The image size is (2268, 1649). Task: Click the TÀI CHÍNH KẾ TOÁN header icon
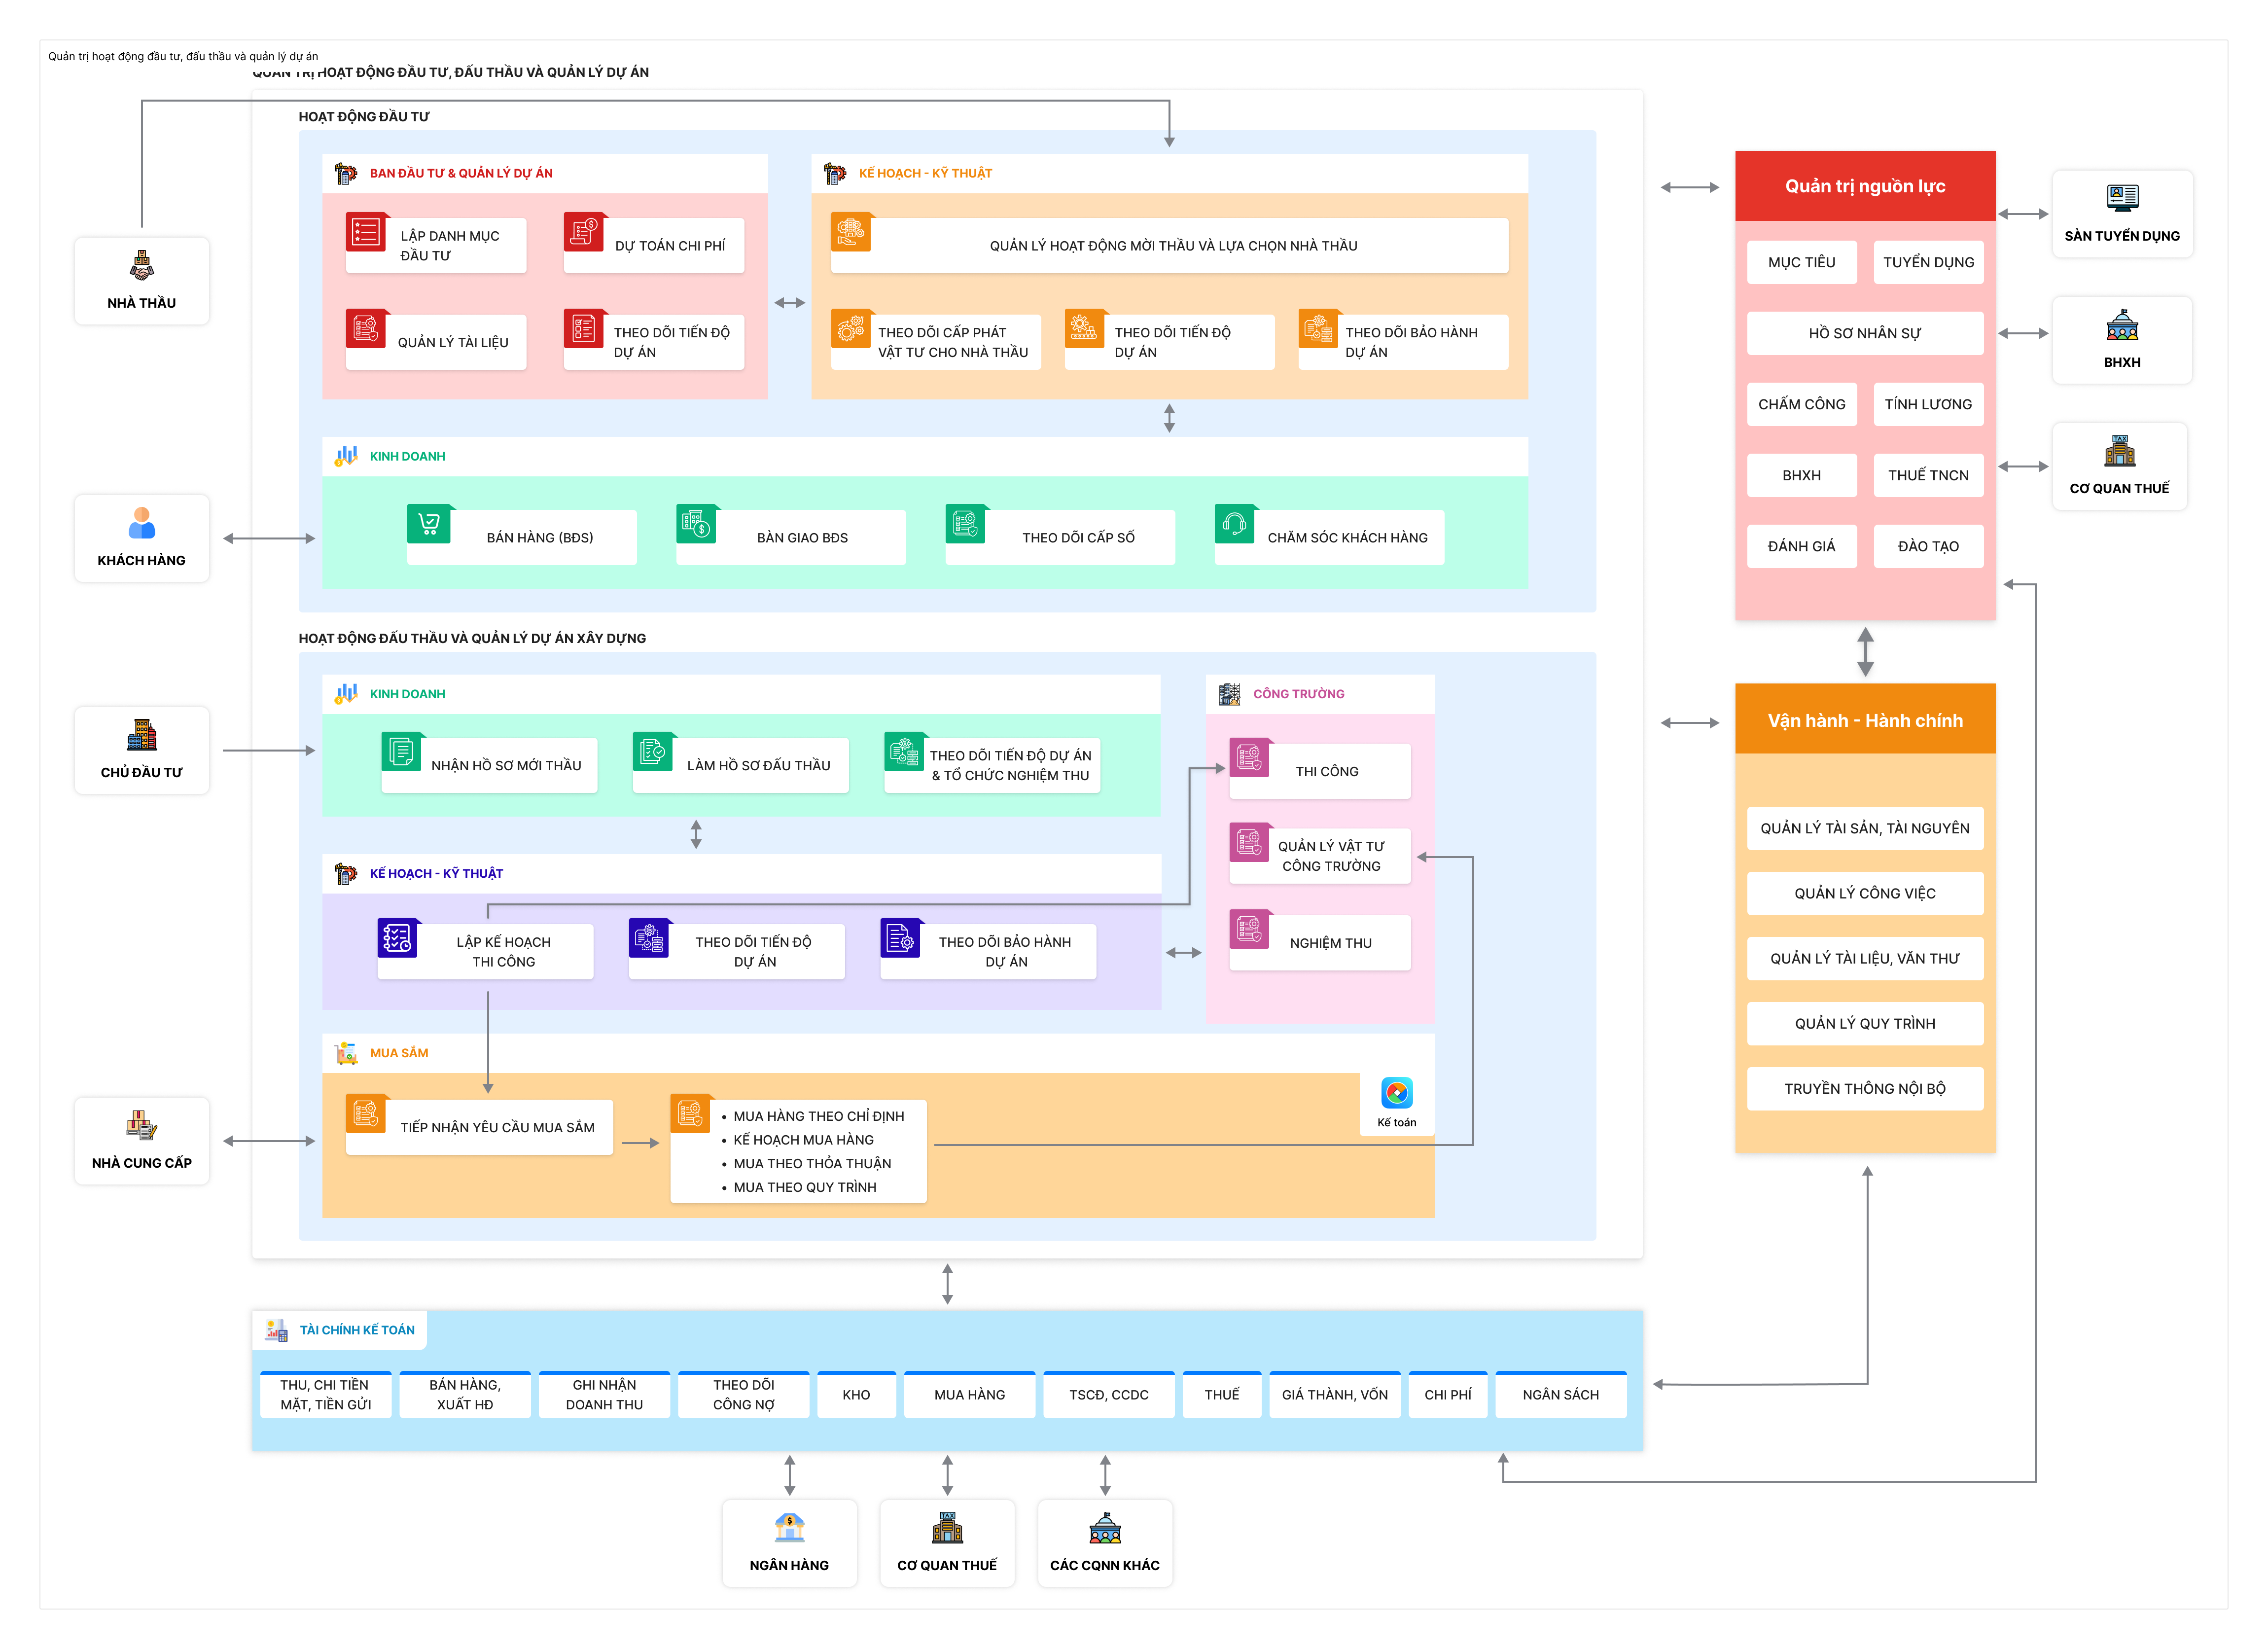click(x=276, y=1330)
